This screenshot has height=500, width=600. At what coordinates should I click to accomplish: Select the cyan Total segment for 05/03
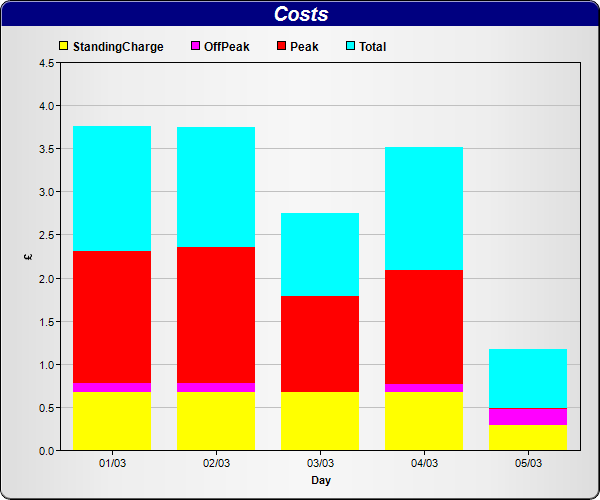pyautogui.click(x=528, y=378)
